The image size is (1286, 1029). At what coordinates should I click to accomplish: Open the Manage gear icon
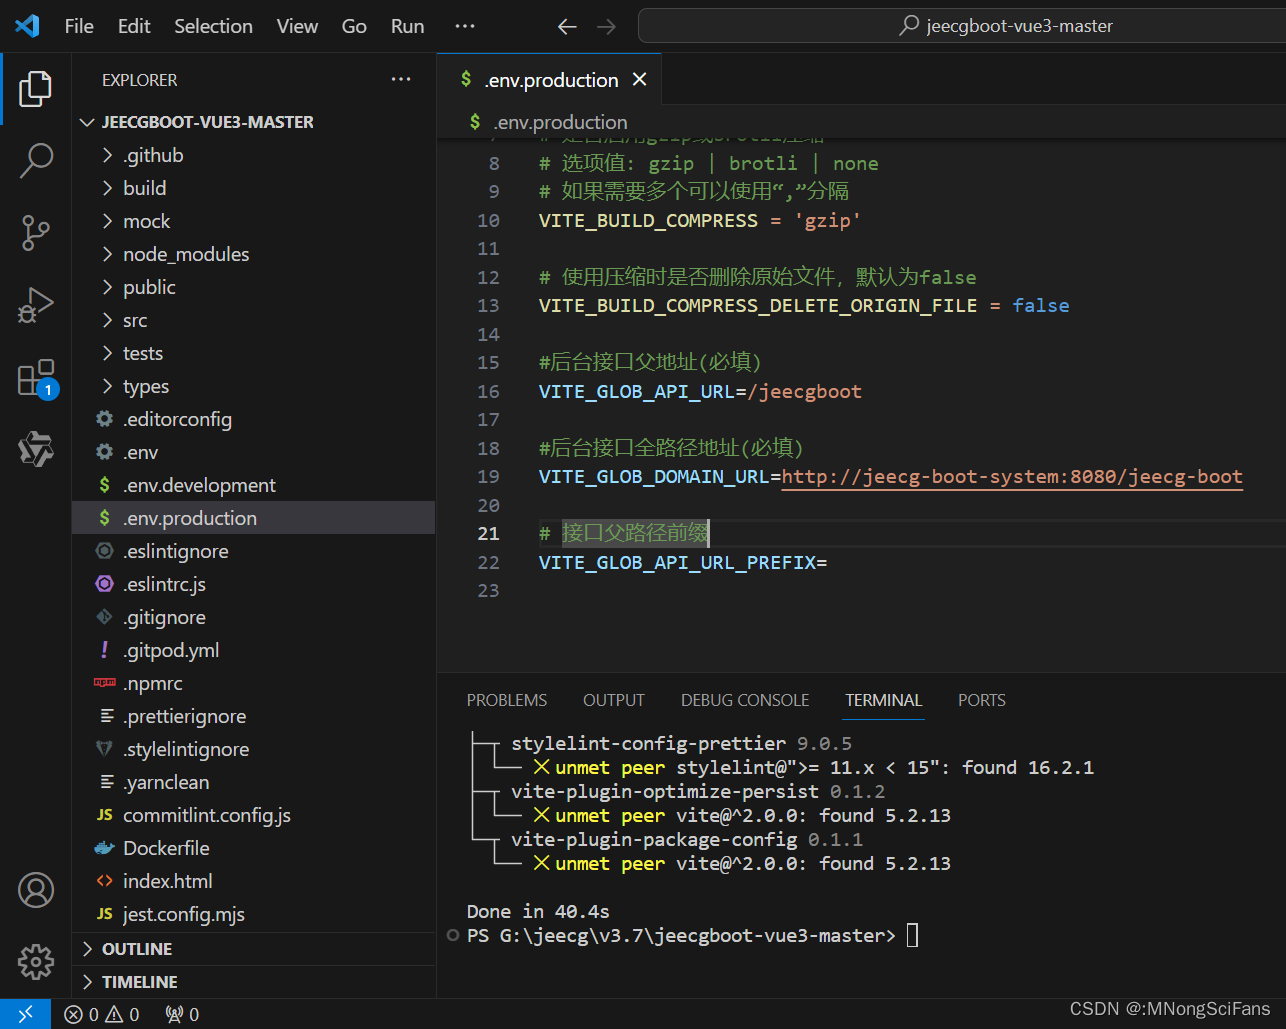click(36, 961)
